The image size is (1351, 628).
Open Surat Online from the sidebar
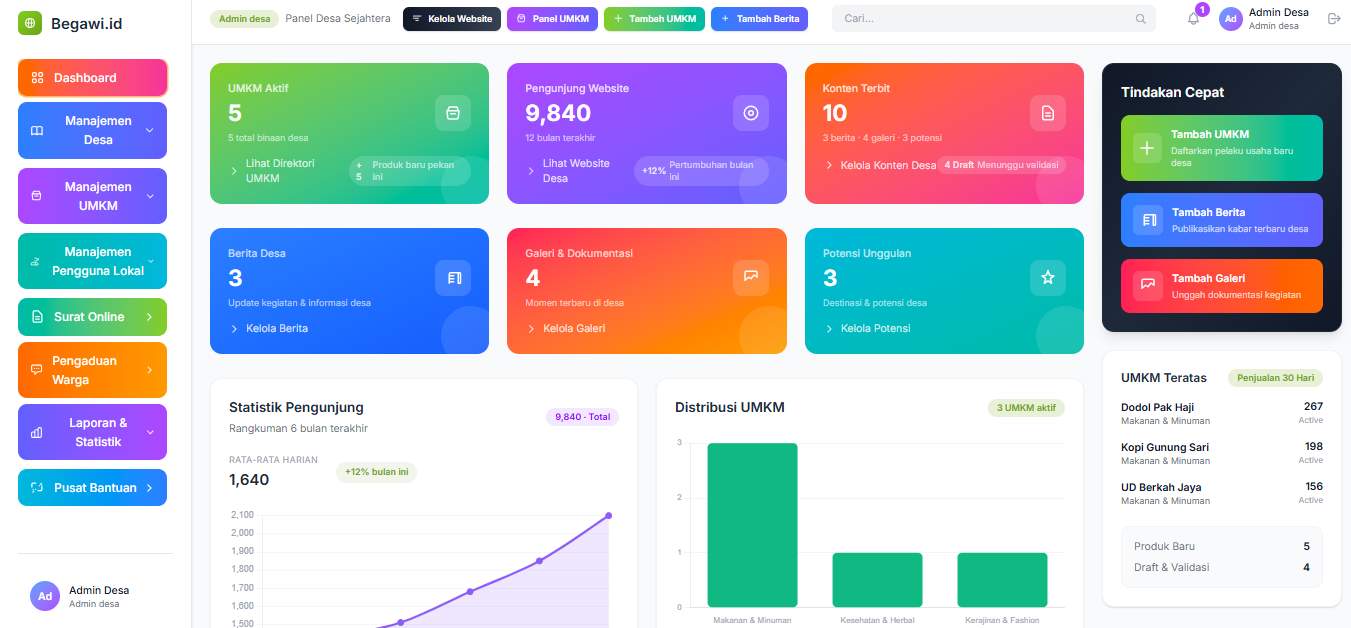pyautogui.click(x=92, y=317)
